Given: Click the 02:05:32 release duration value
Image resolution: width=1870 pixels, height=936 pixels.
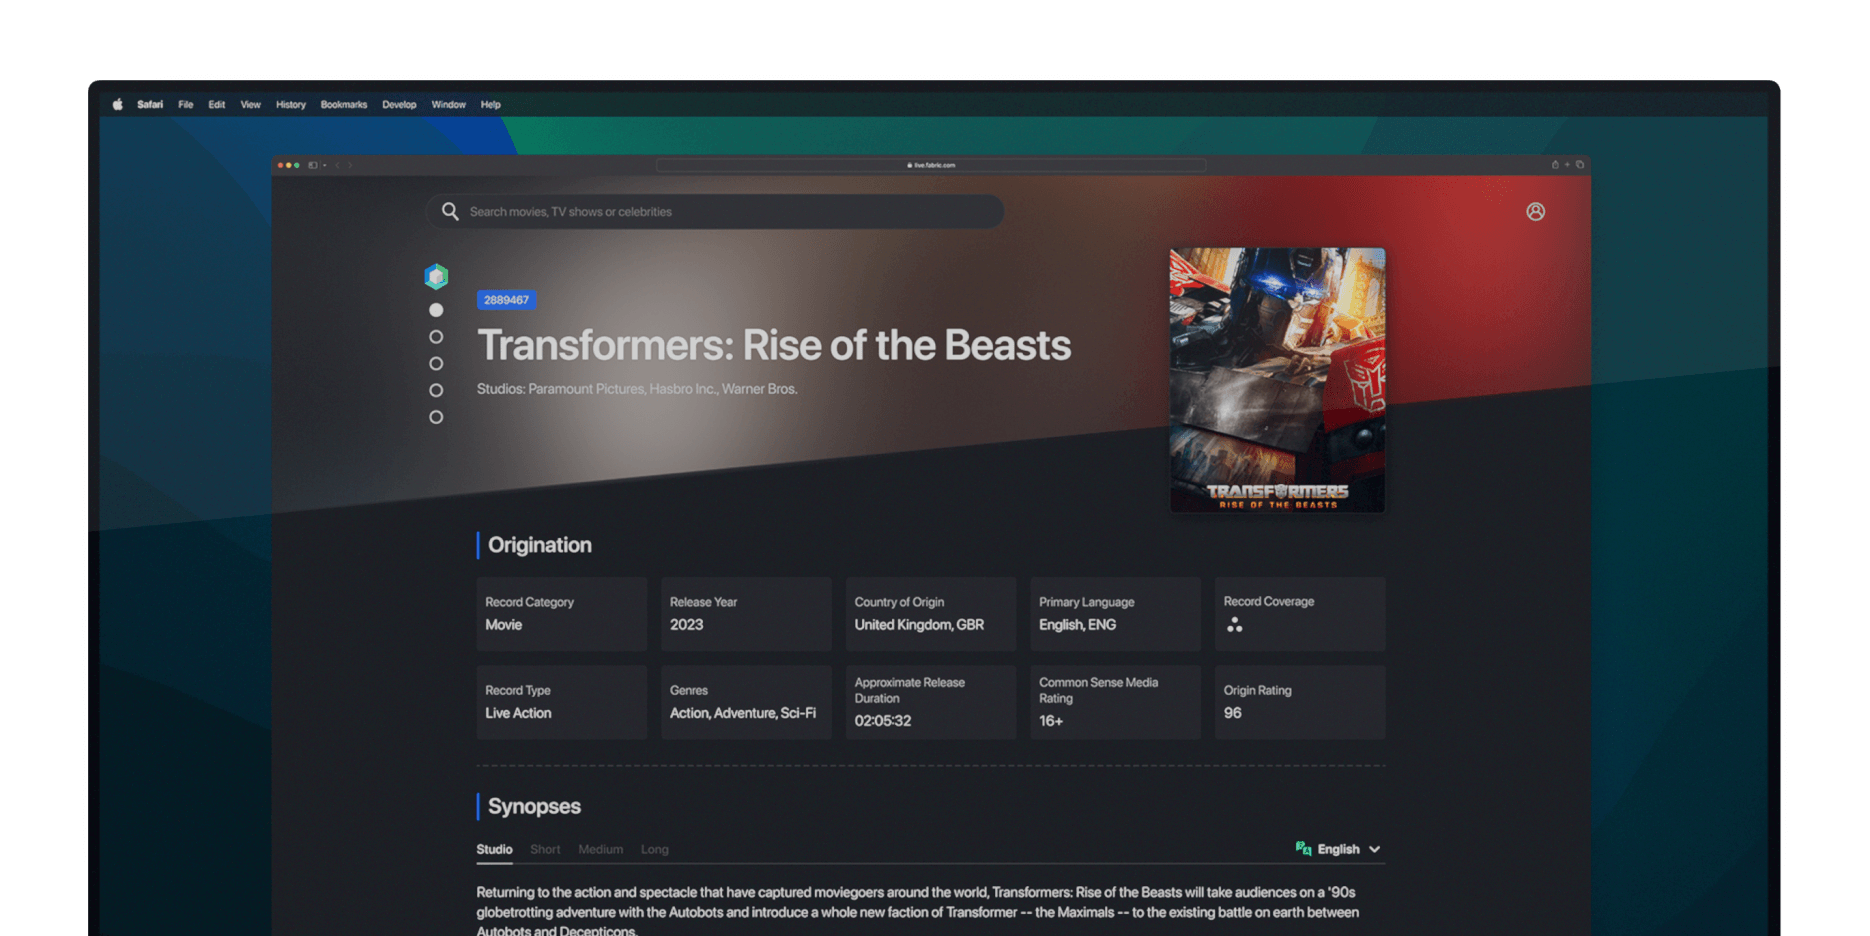Looking at the screenshot, I should (x=883, y=721).
